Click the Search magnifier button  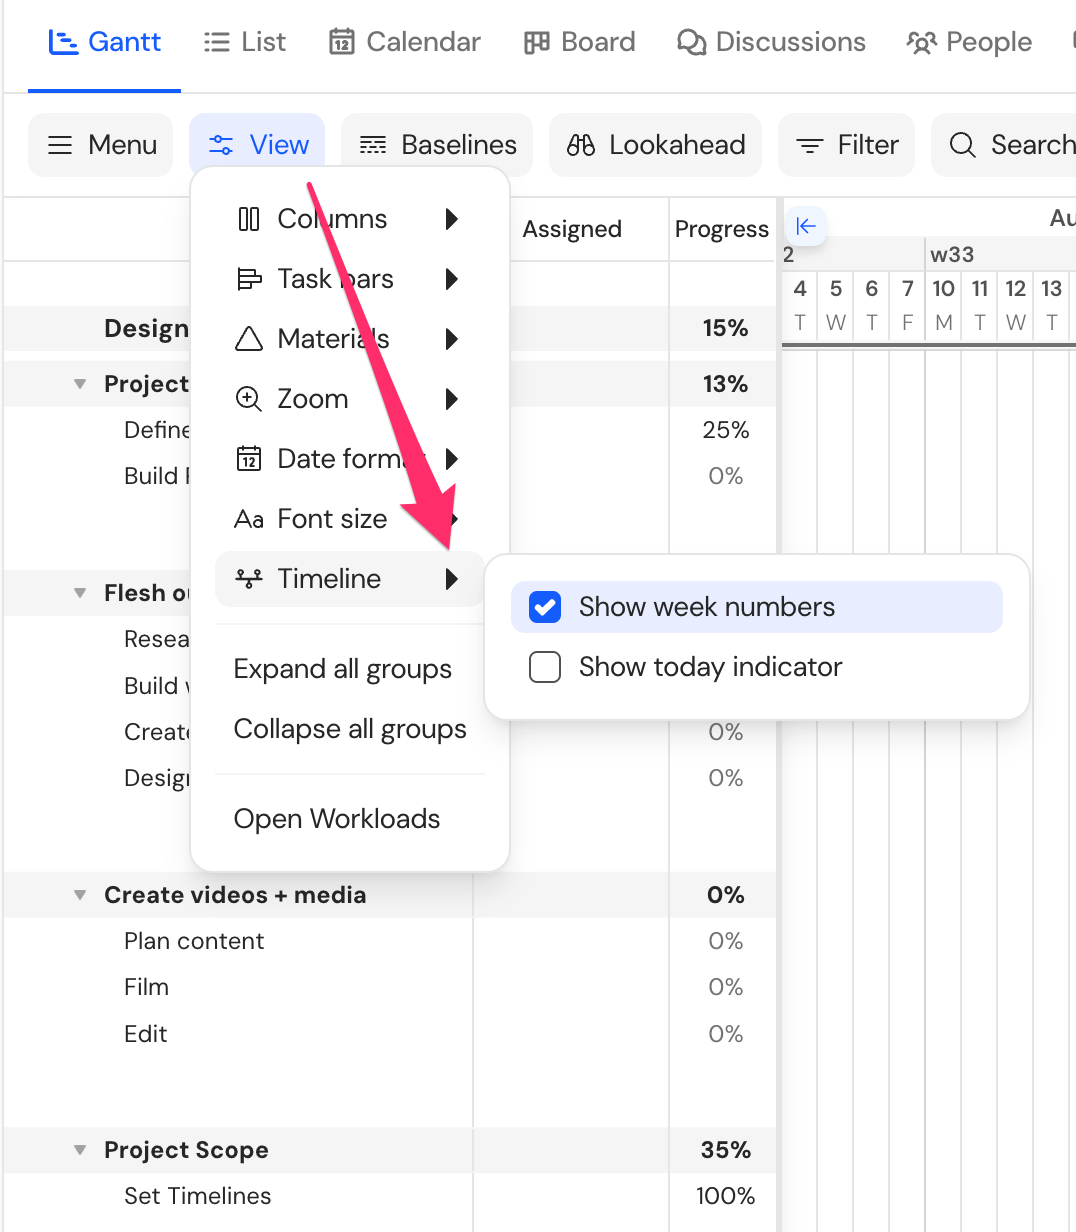click(x=1005, y=145)
